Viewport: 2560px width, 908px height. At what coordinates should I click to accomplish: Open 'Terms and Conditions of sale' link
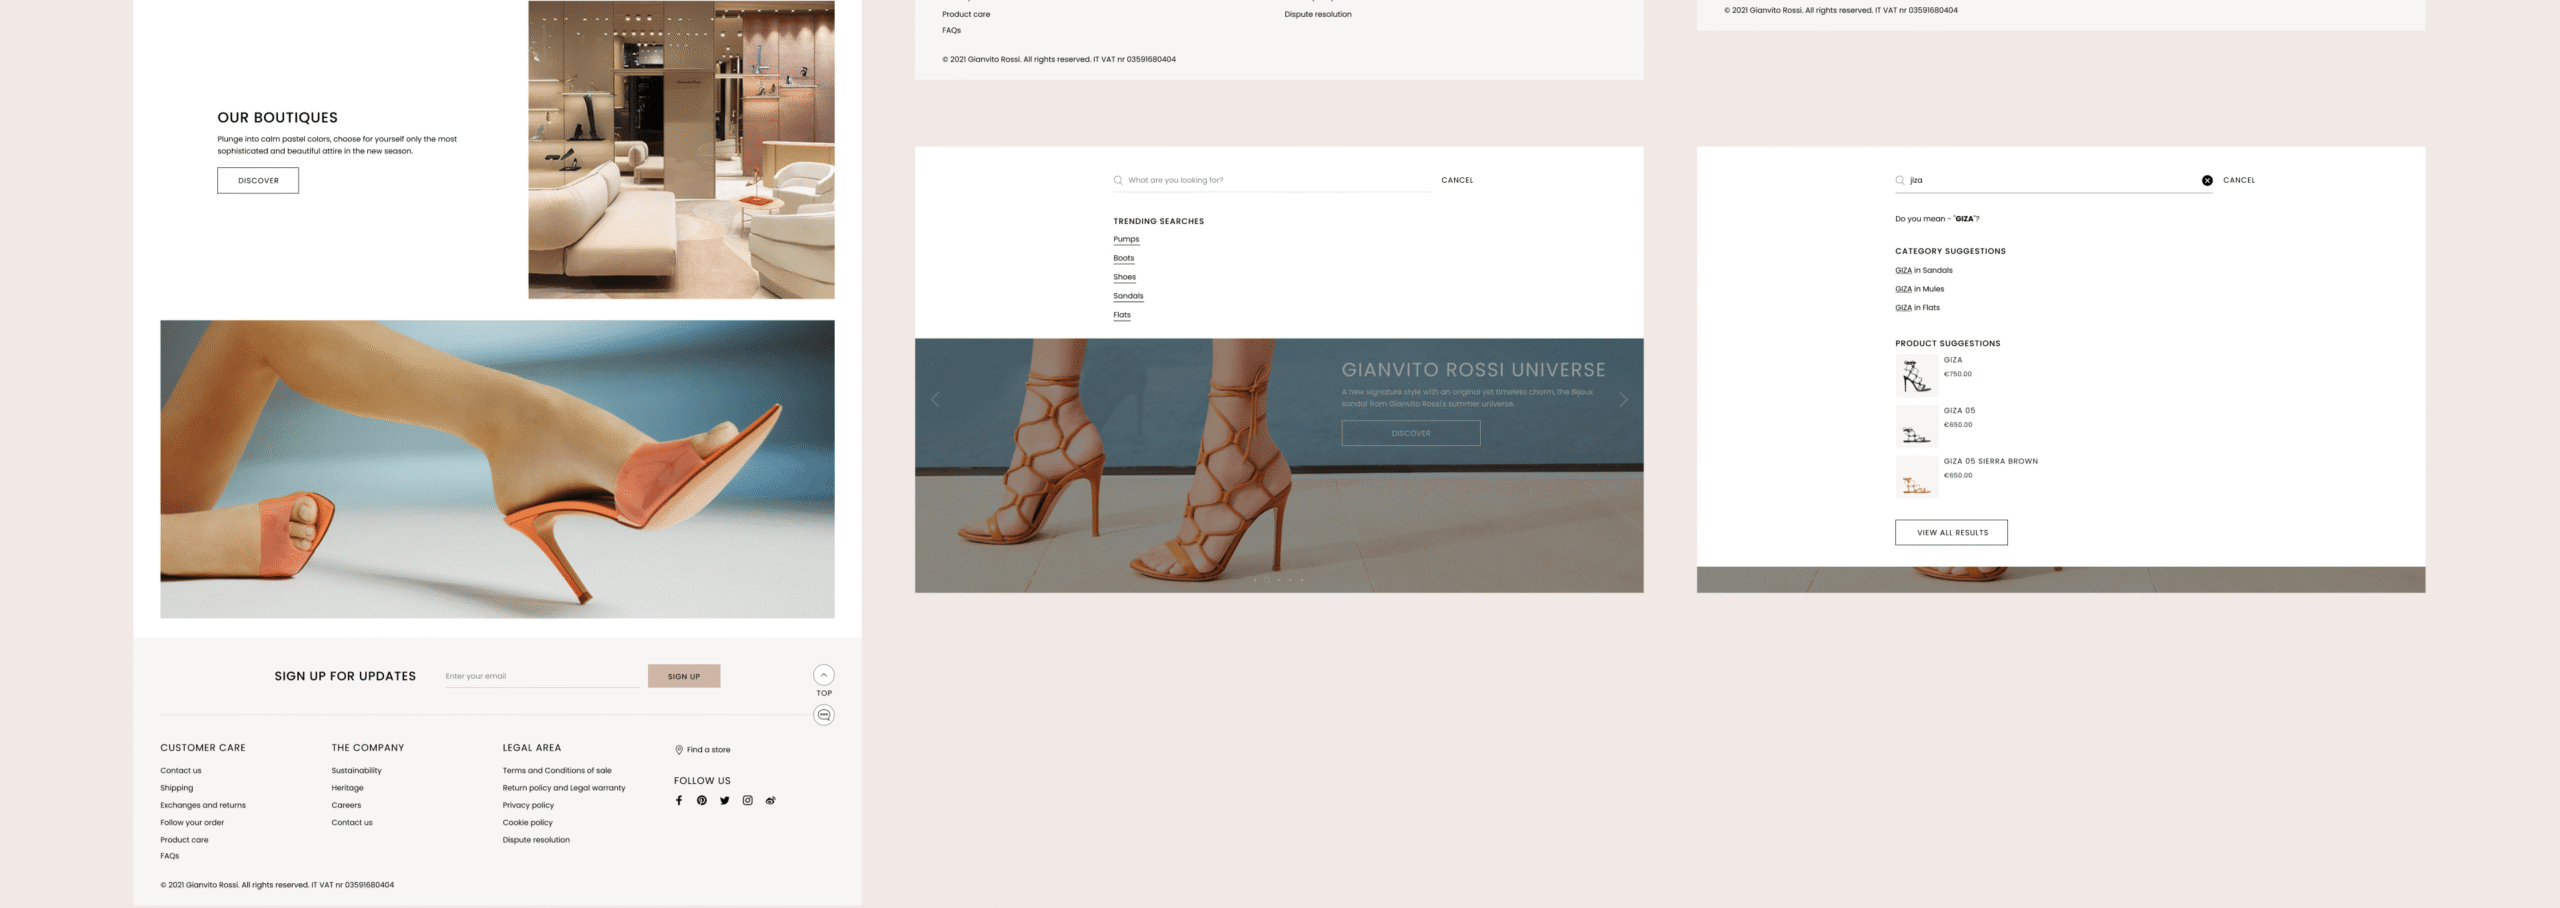(557, 770)
